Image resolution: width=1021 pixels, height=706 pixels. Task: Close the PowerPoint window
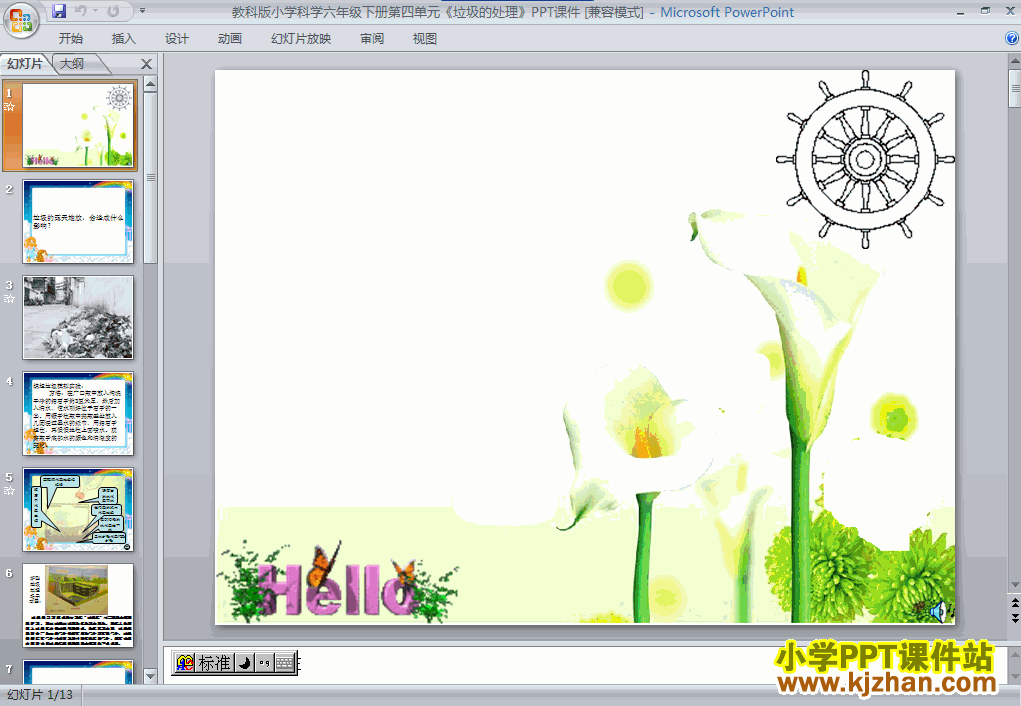point(1011,11)
